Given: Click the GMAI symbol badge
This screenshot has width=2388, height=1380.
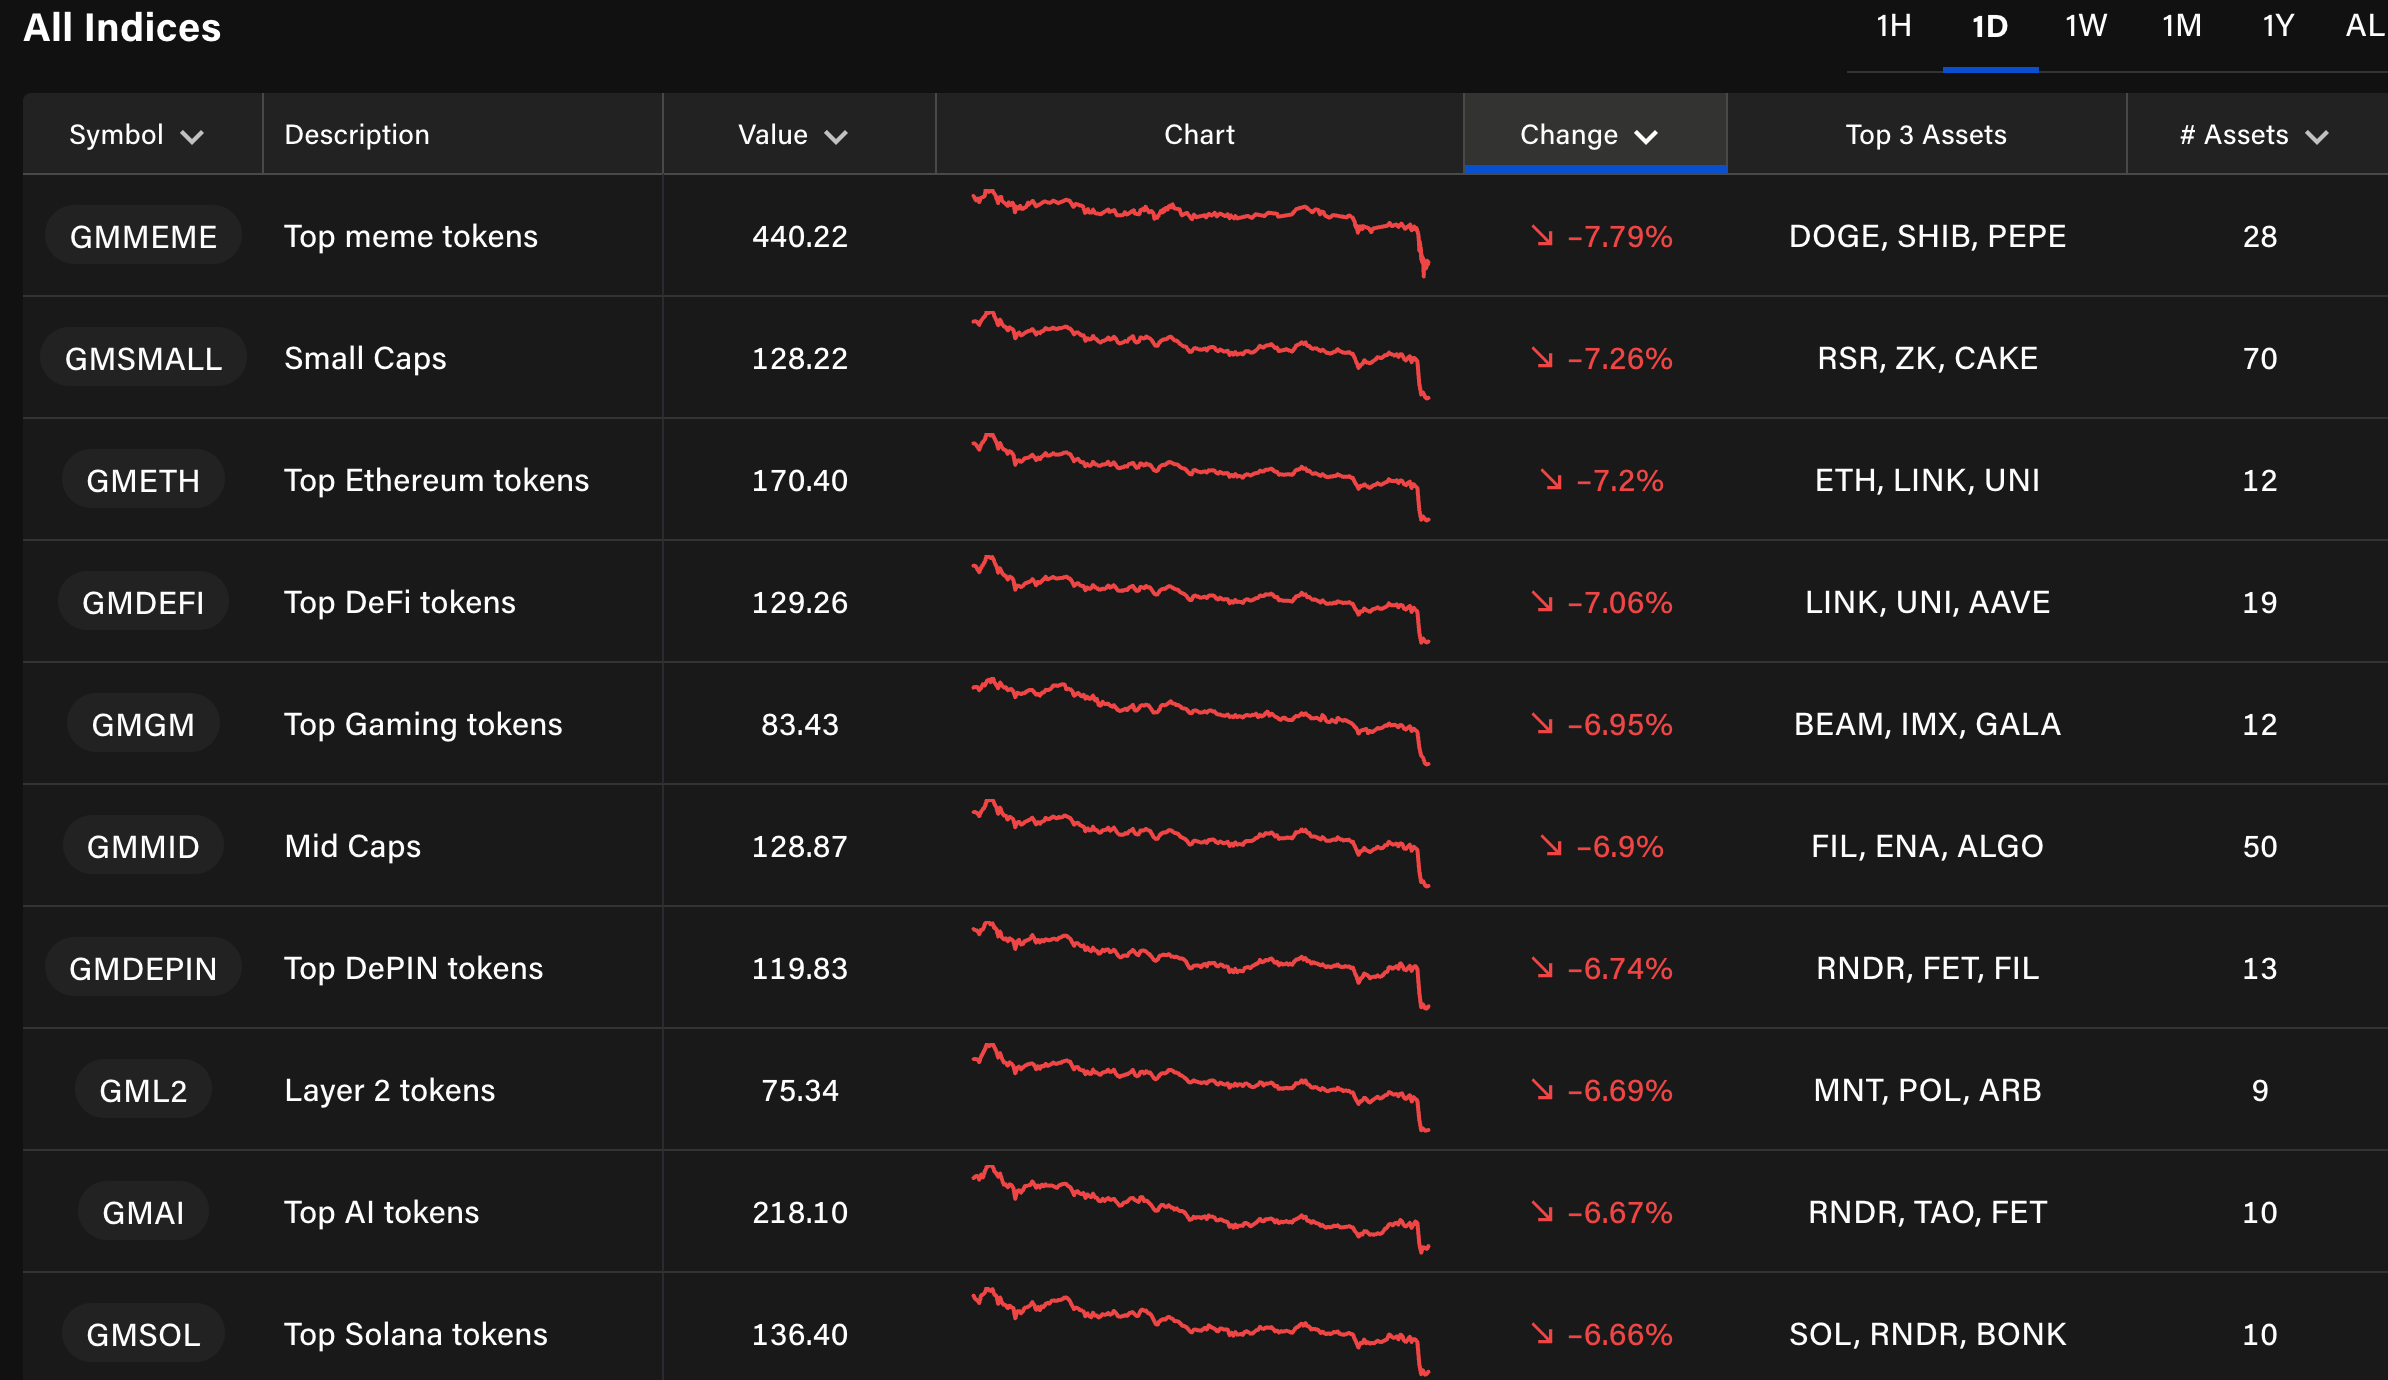Looking at the screenshot, I should tap(143, 1212).
